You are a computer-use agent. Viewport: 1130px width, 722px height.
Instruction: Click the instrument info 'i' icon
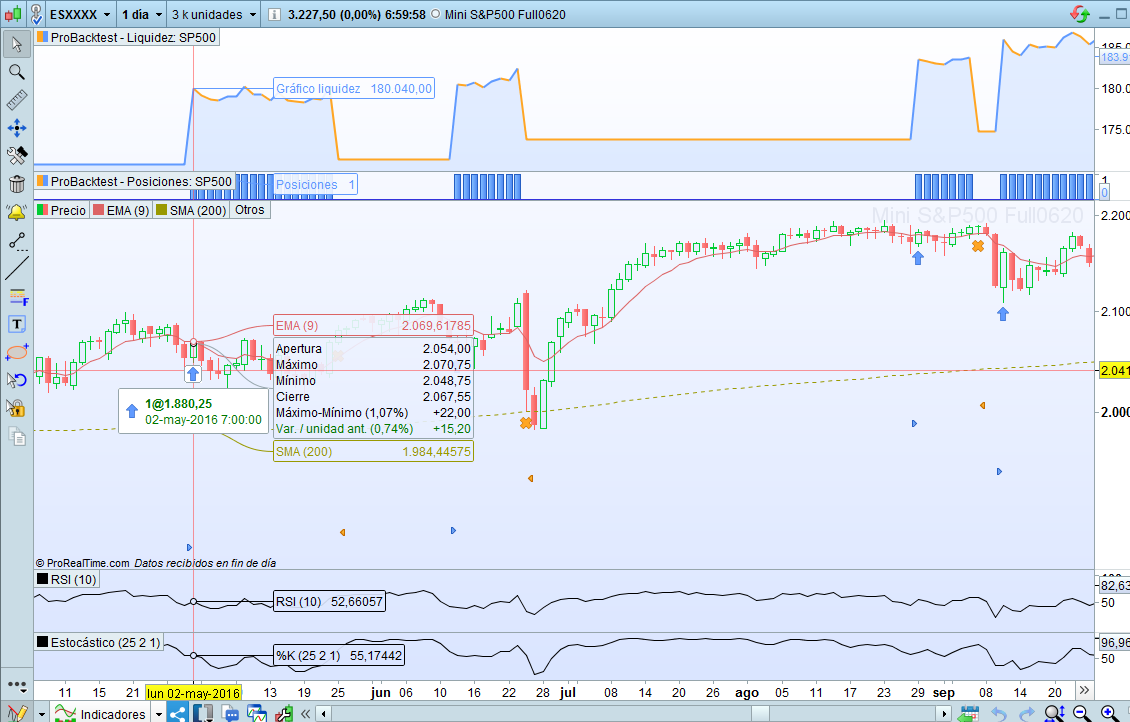[x=274, y=14]
